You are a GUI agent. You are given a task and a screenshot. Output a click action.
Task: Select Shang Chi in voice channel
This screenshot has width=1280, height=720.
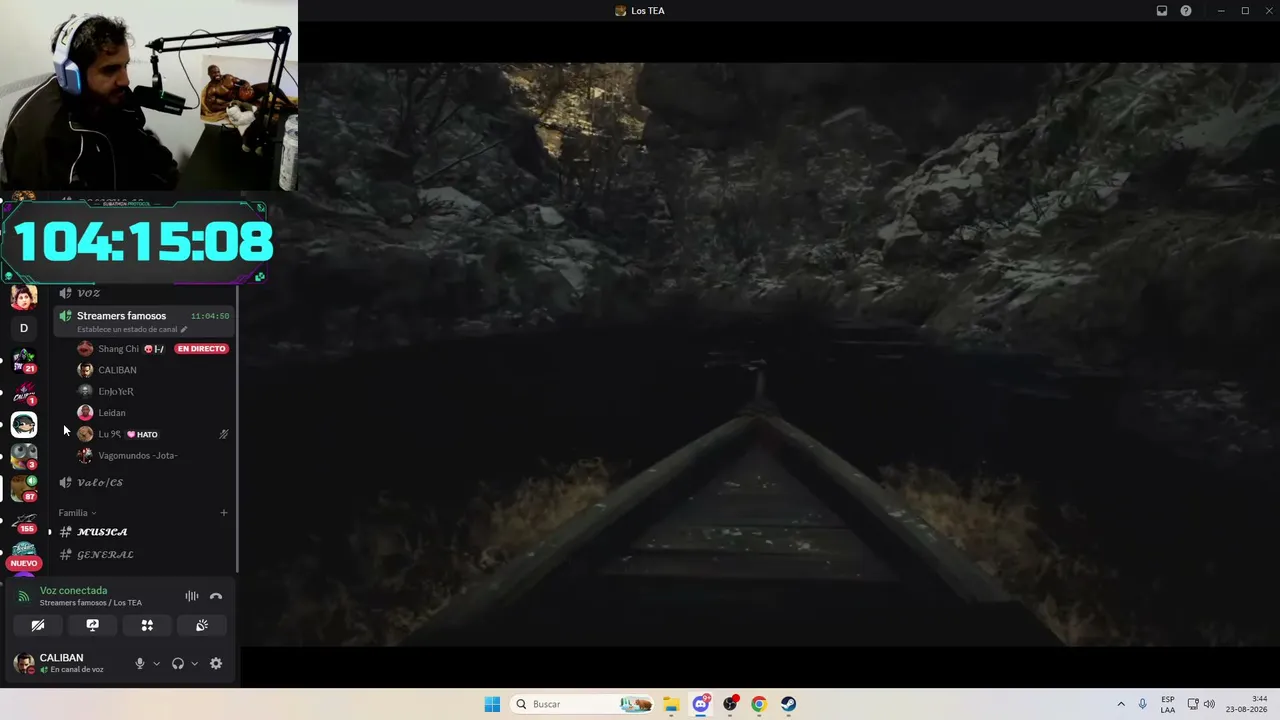pos(118,349)
